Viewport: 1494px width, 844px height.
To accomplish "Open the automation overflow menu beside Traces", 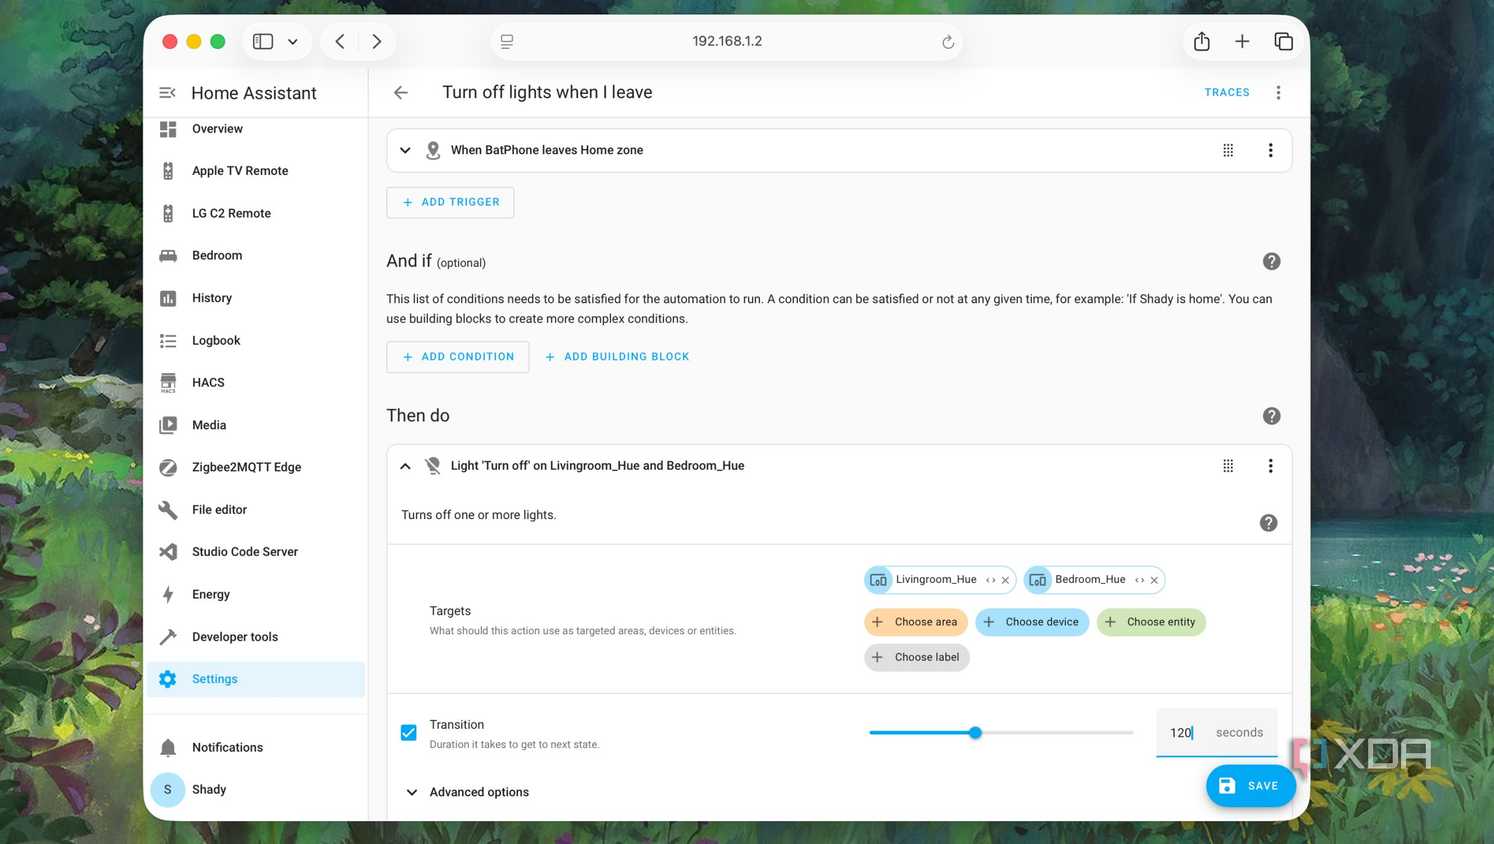I will [x=1278, y=92].
